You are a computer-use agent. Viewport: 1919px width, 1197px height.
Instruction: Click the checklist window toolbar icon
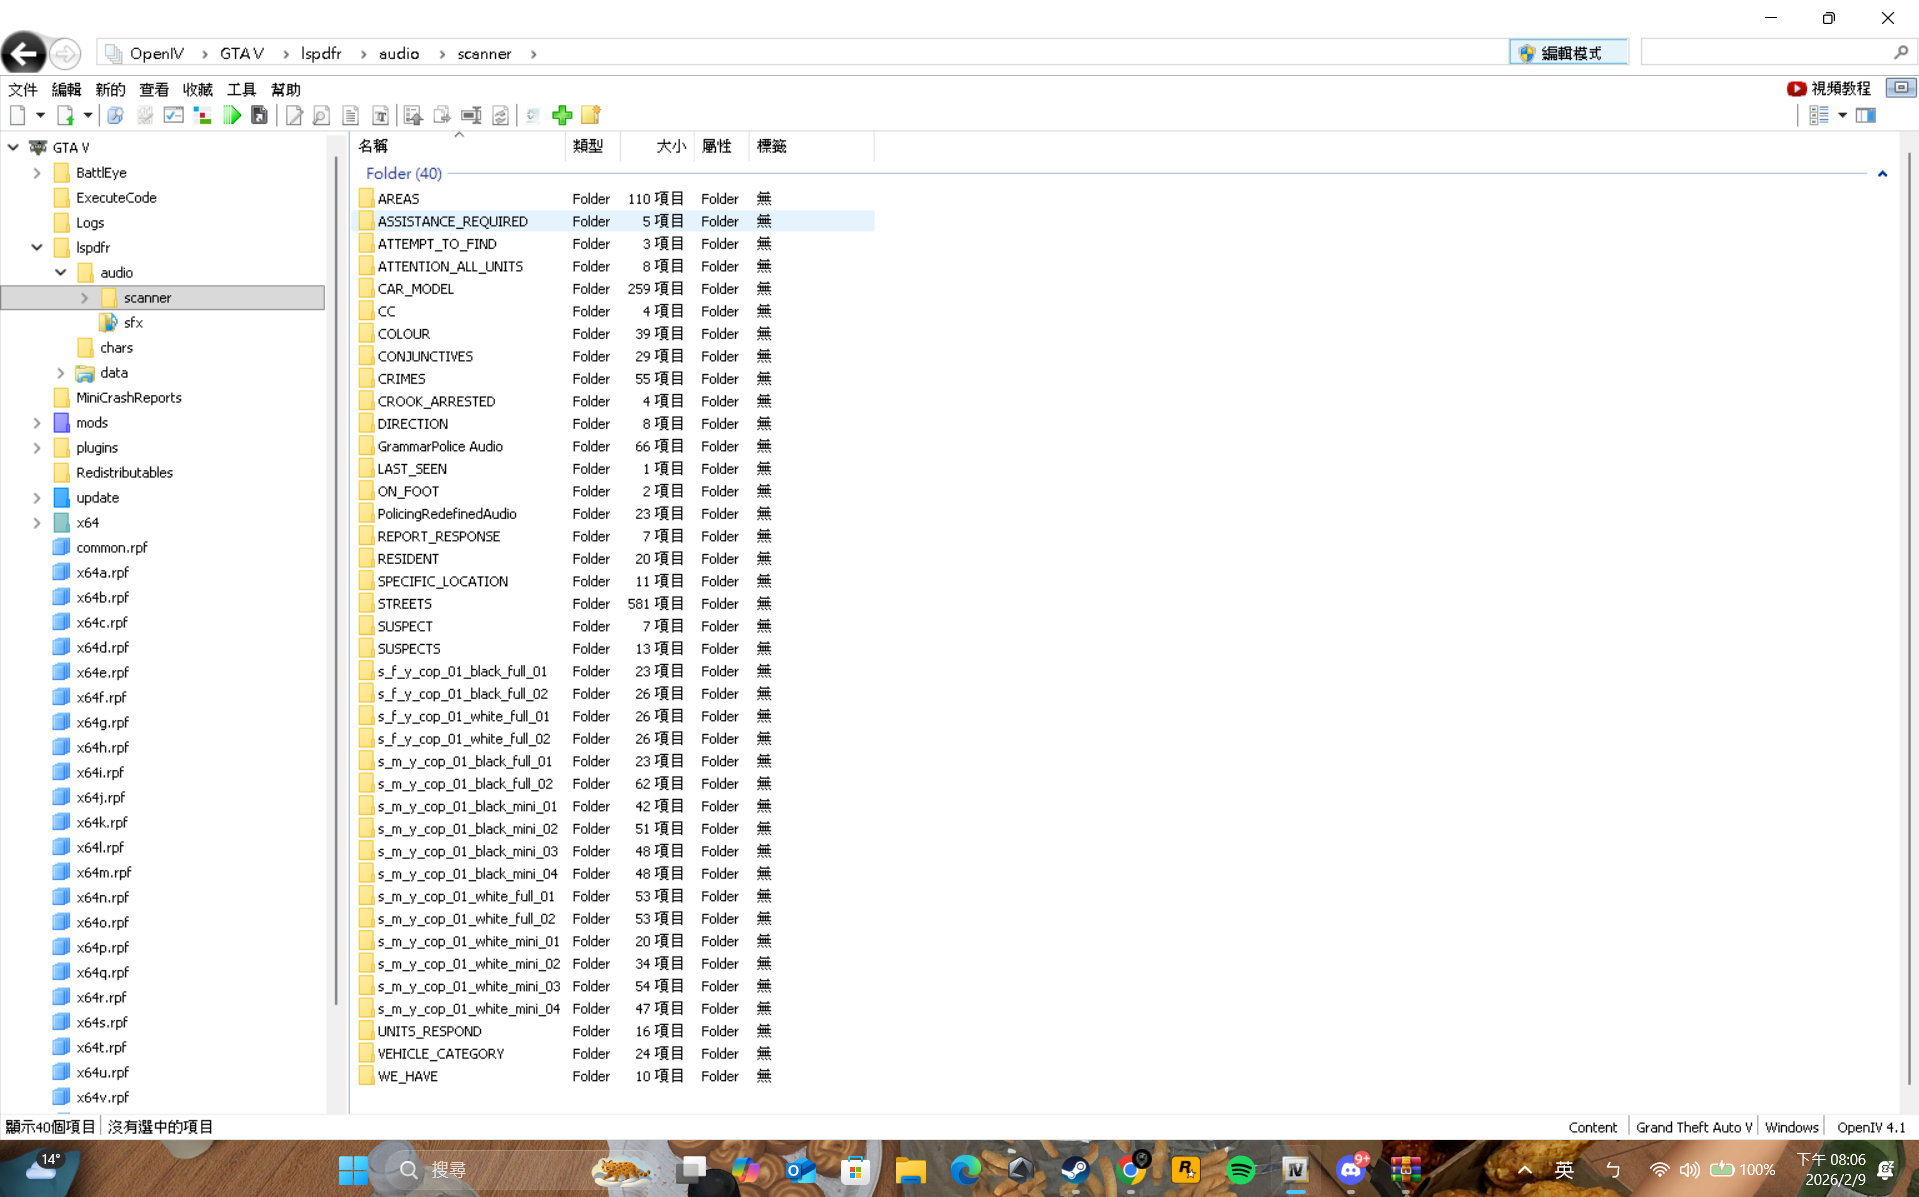pos(173,115)
